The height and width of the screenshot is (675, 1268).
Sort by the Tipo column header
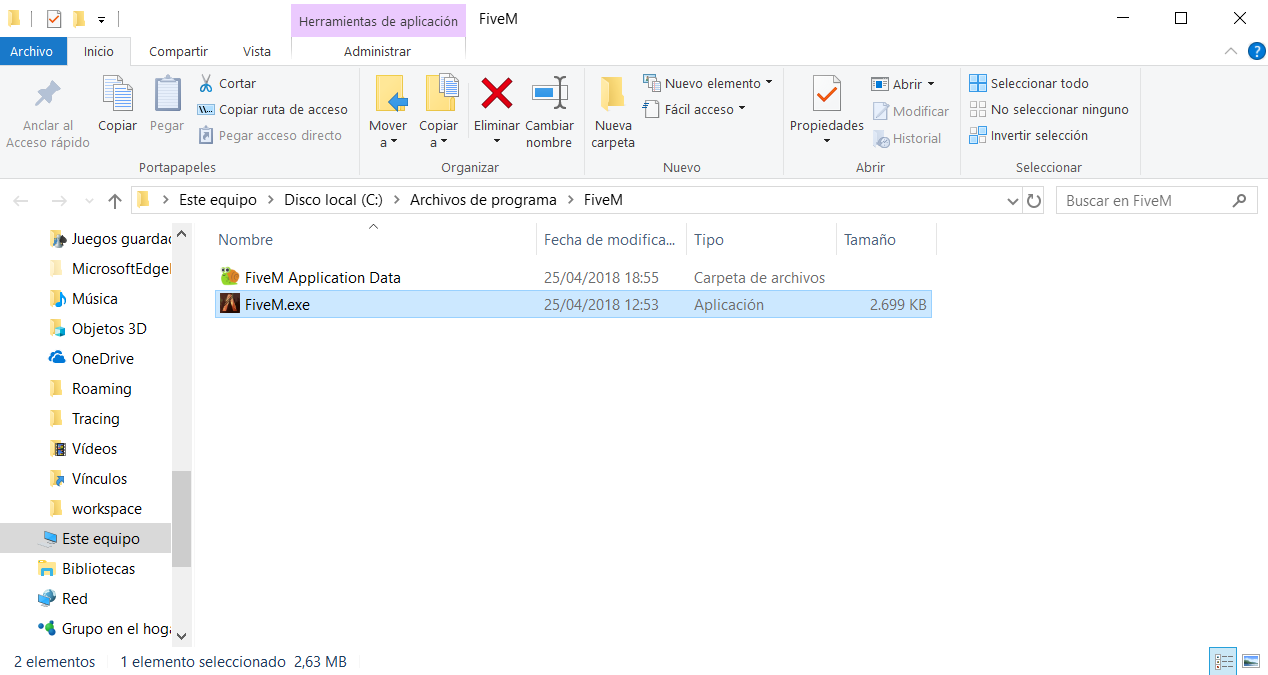click(761, 239)
